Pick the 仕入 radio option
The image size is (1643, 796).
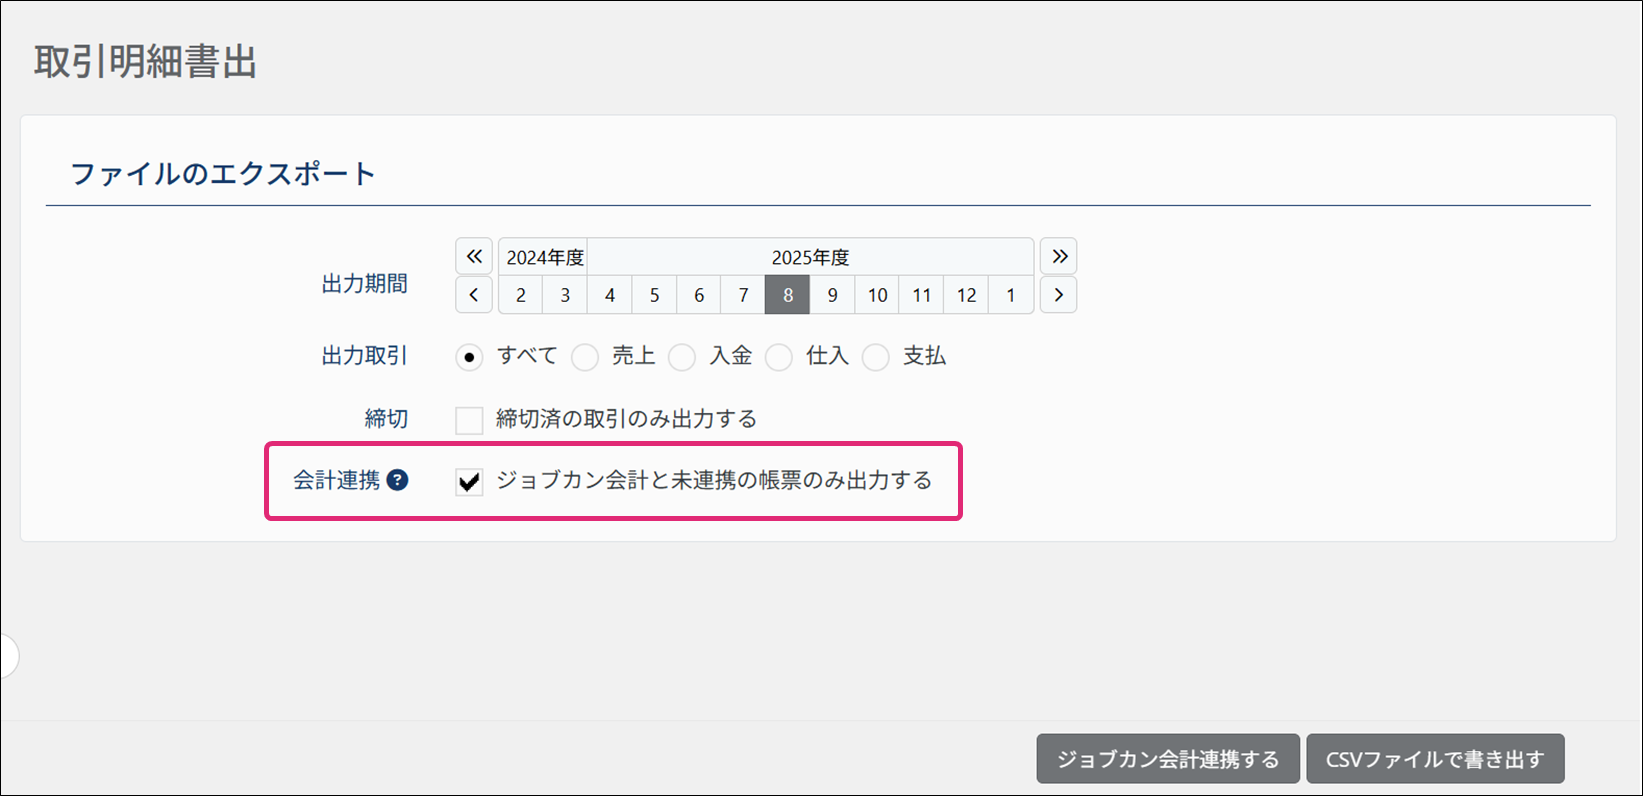pos(779,357)
